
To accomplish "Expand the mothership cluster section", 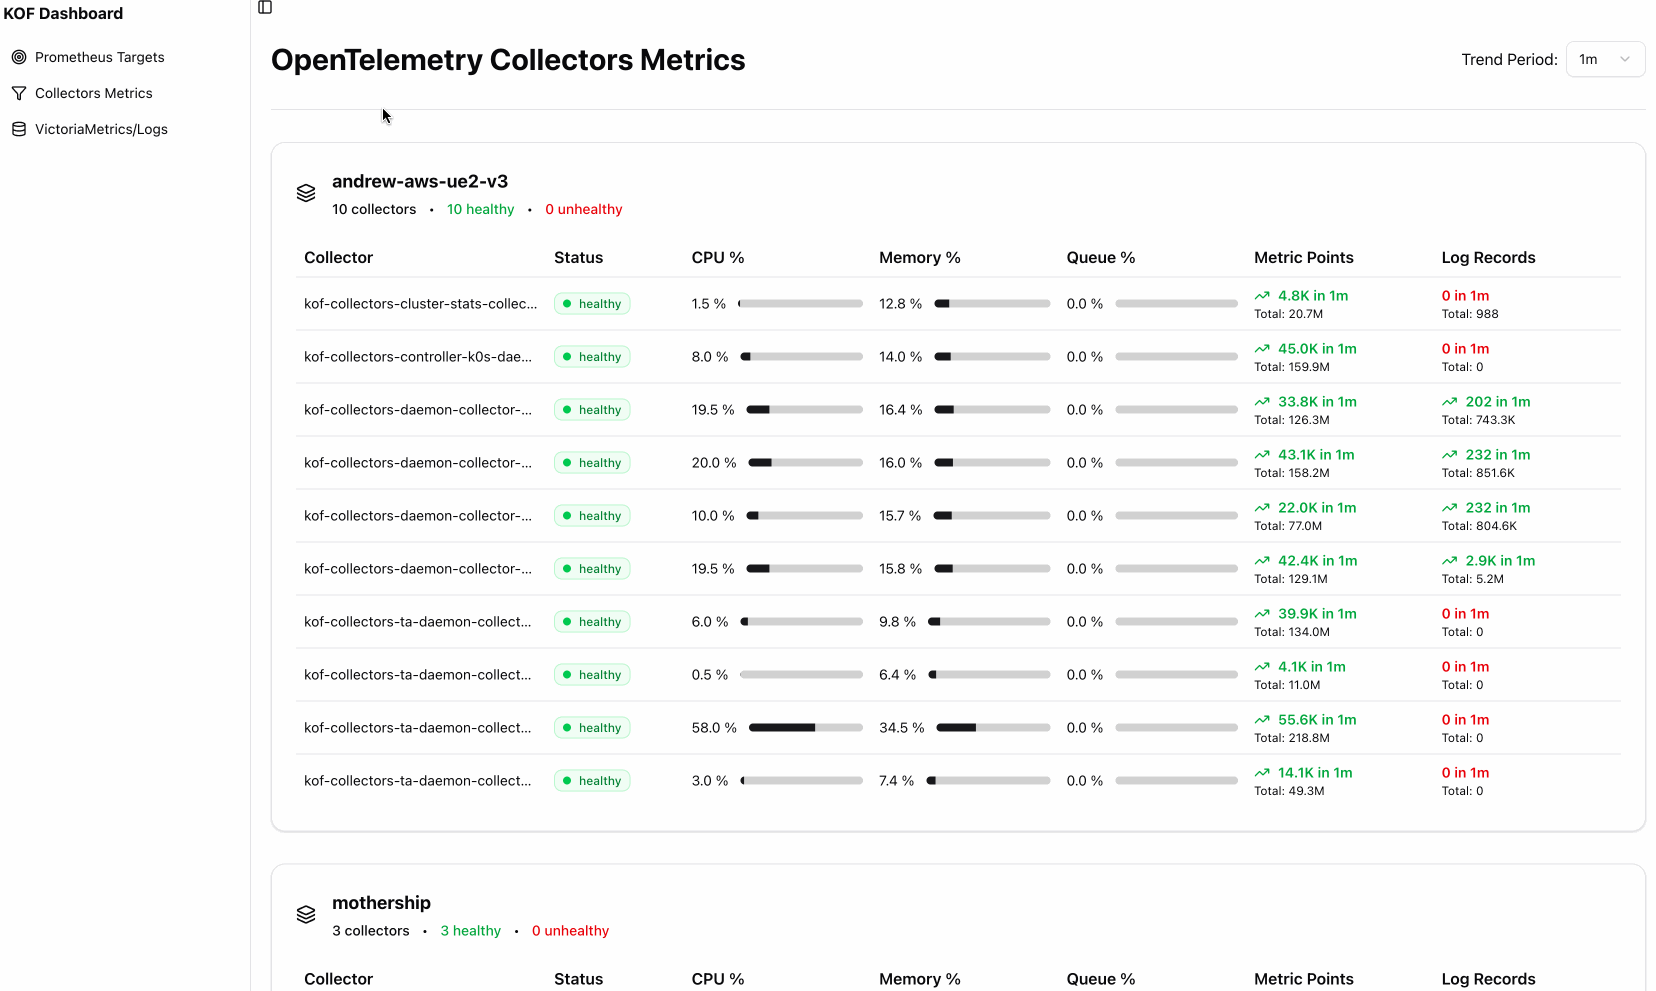I will [381, 902].
